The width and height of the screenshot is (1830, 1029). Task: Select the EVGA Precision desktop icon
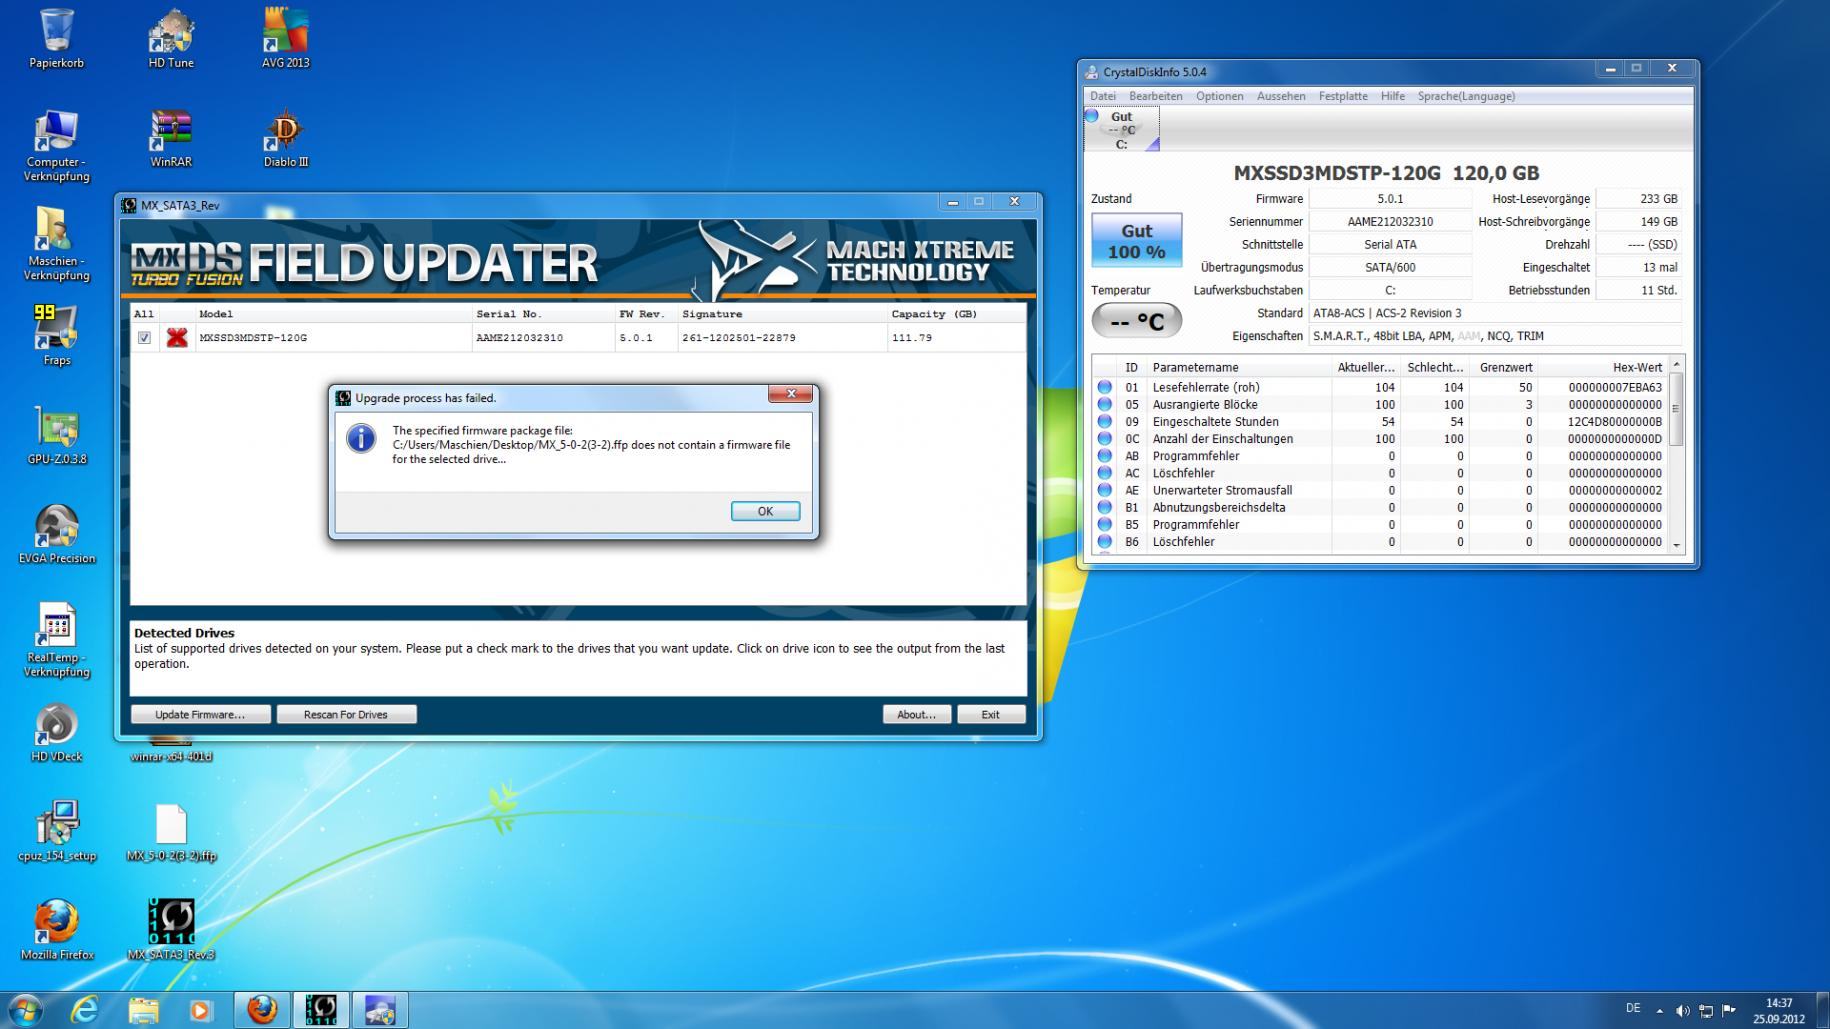(x=57, y=533)
